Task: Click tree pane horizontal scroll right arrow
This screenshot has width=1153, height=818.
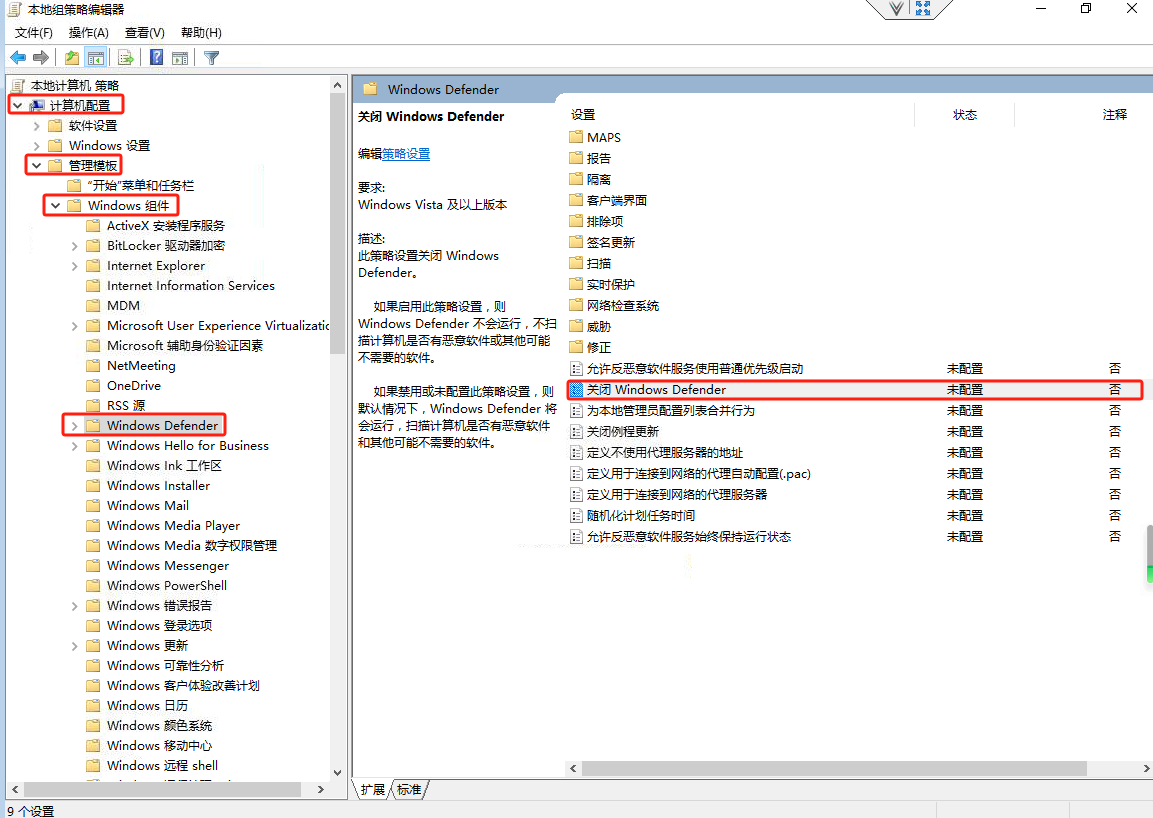Action: [321, 789]
